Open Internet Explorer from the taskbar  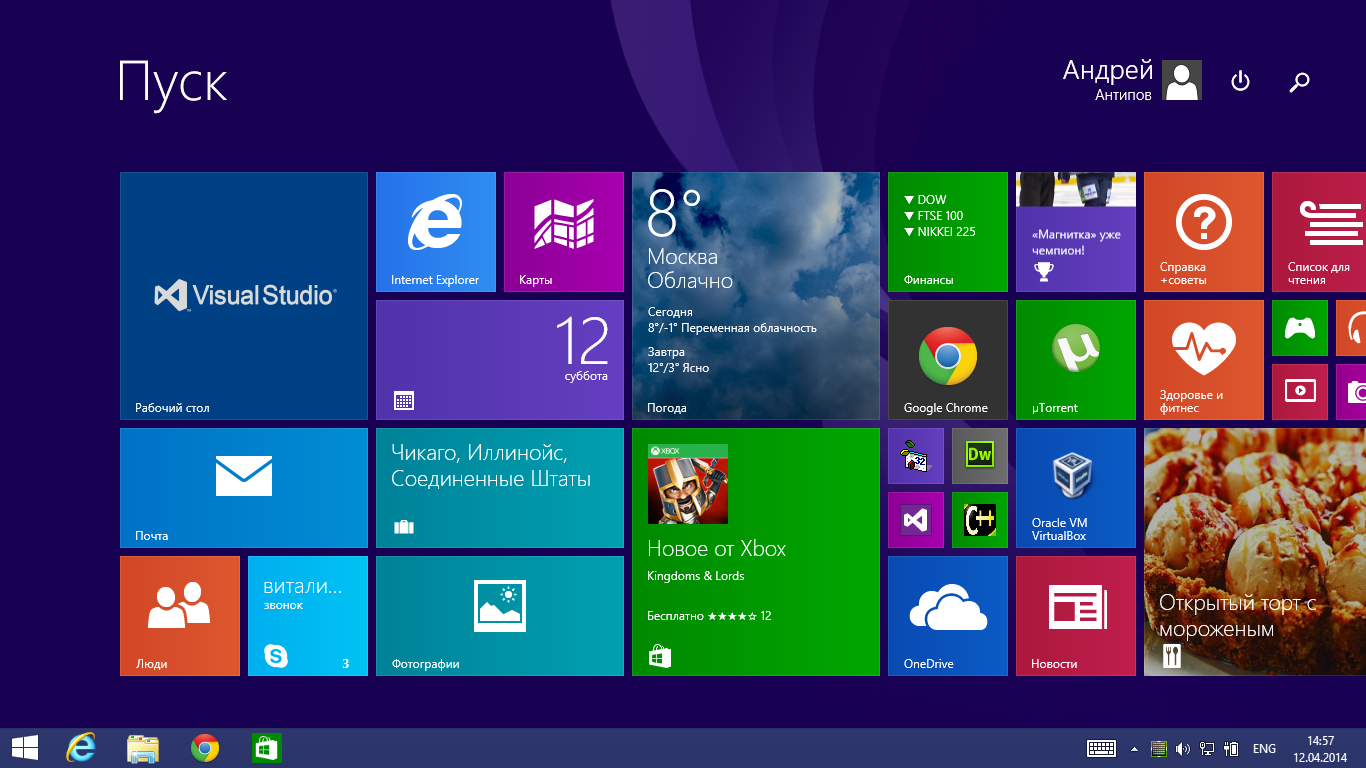(x=81, y=748)
